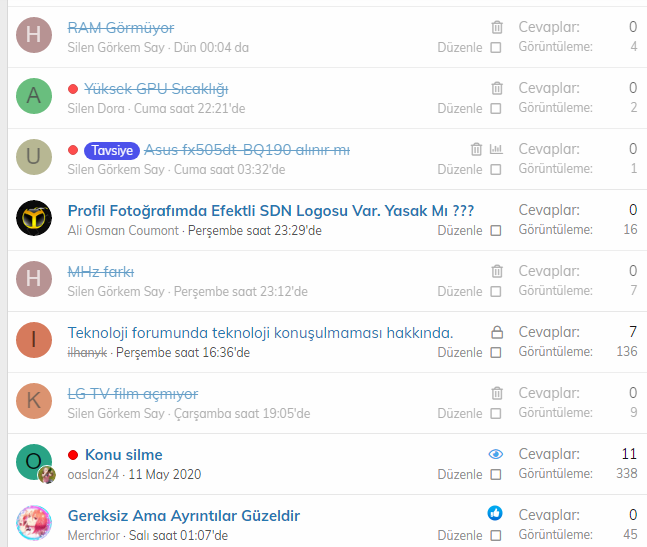647x547 pixels.
Task: Click Düzenle link on MHz farkı row
Action: tap(460, 292)
